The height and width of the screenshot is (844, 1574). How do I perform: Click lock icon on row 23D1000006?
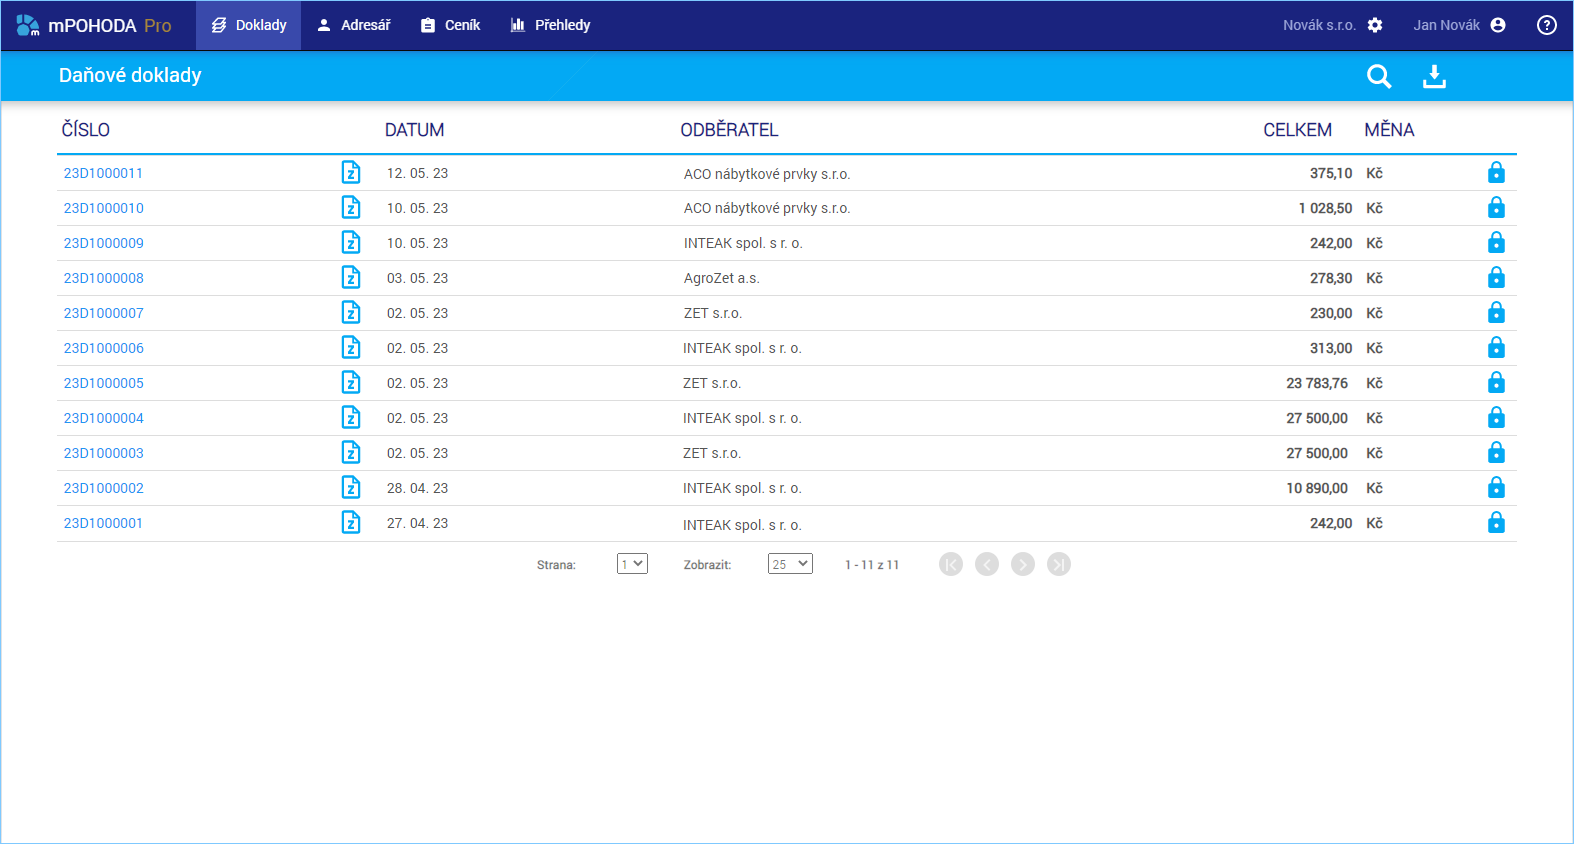click(x=1496, y=347)
